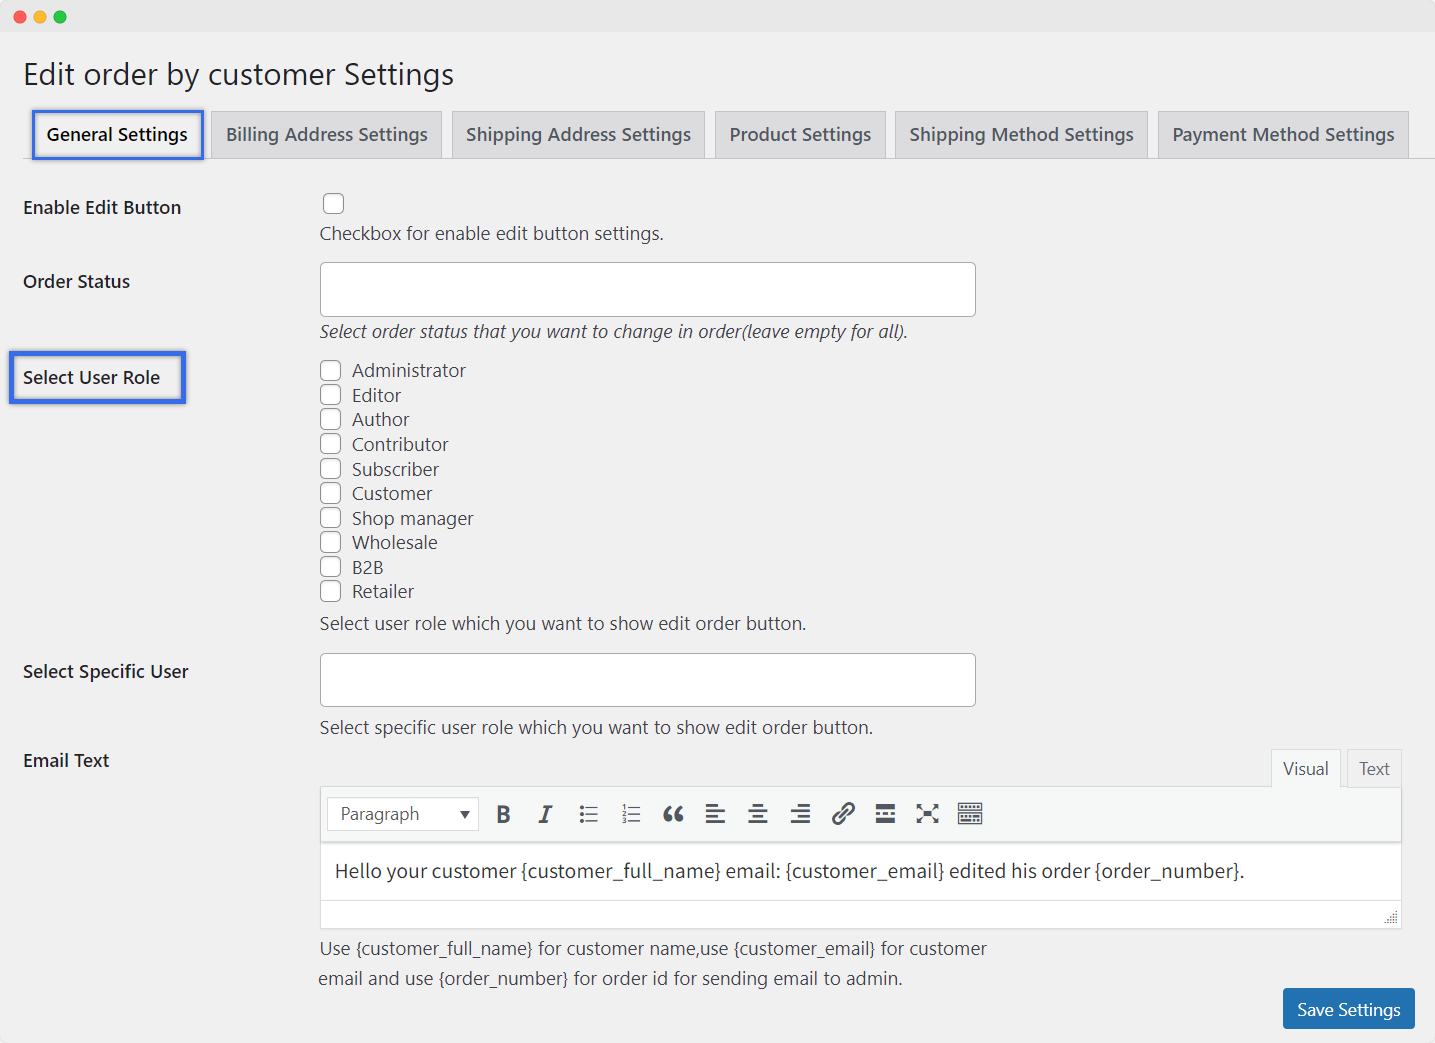1435x1043 pixels.
Task: Center align the email text
Action: 758,814
